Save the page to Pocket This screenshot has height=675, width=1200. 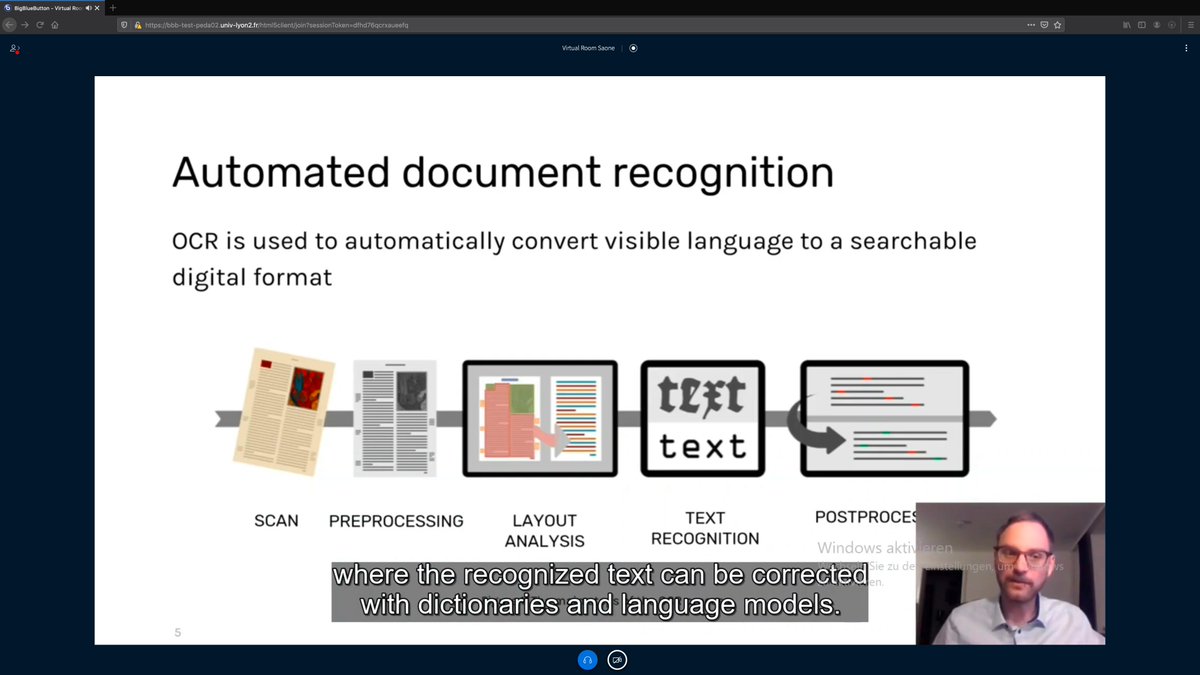click(1044, 24)
